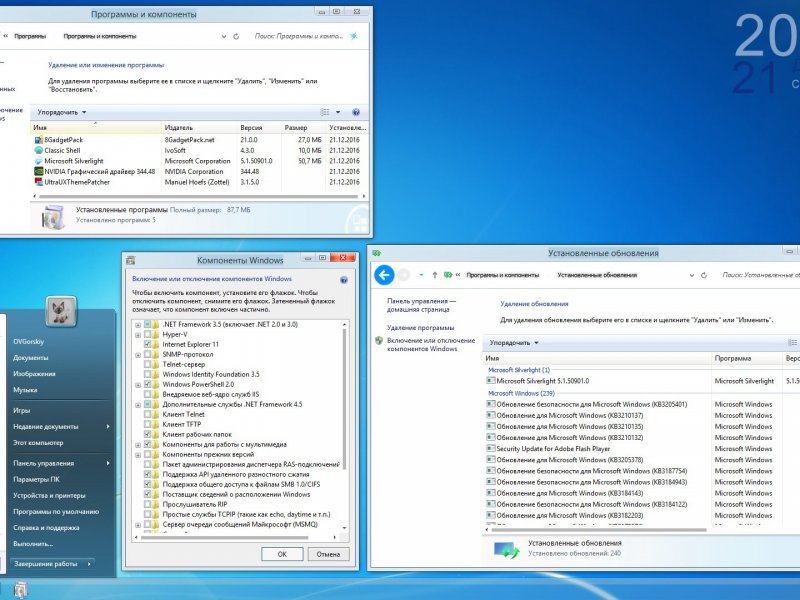Open help in Компоненты Windows dialog

click(x=344, y=280)
